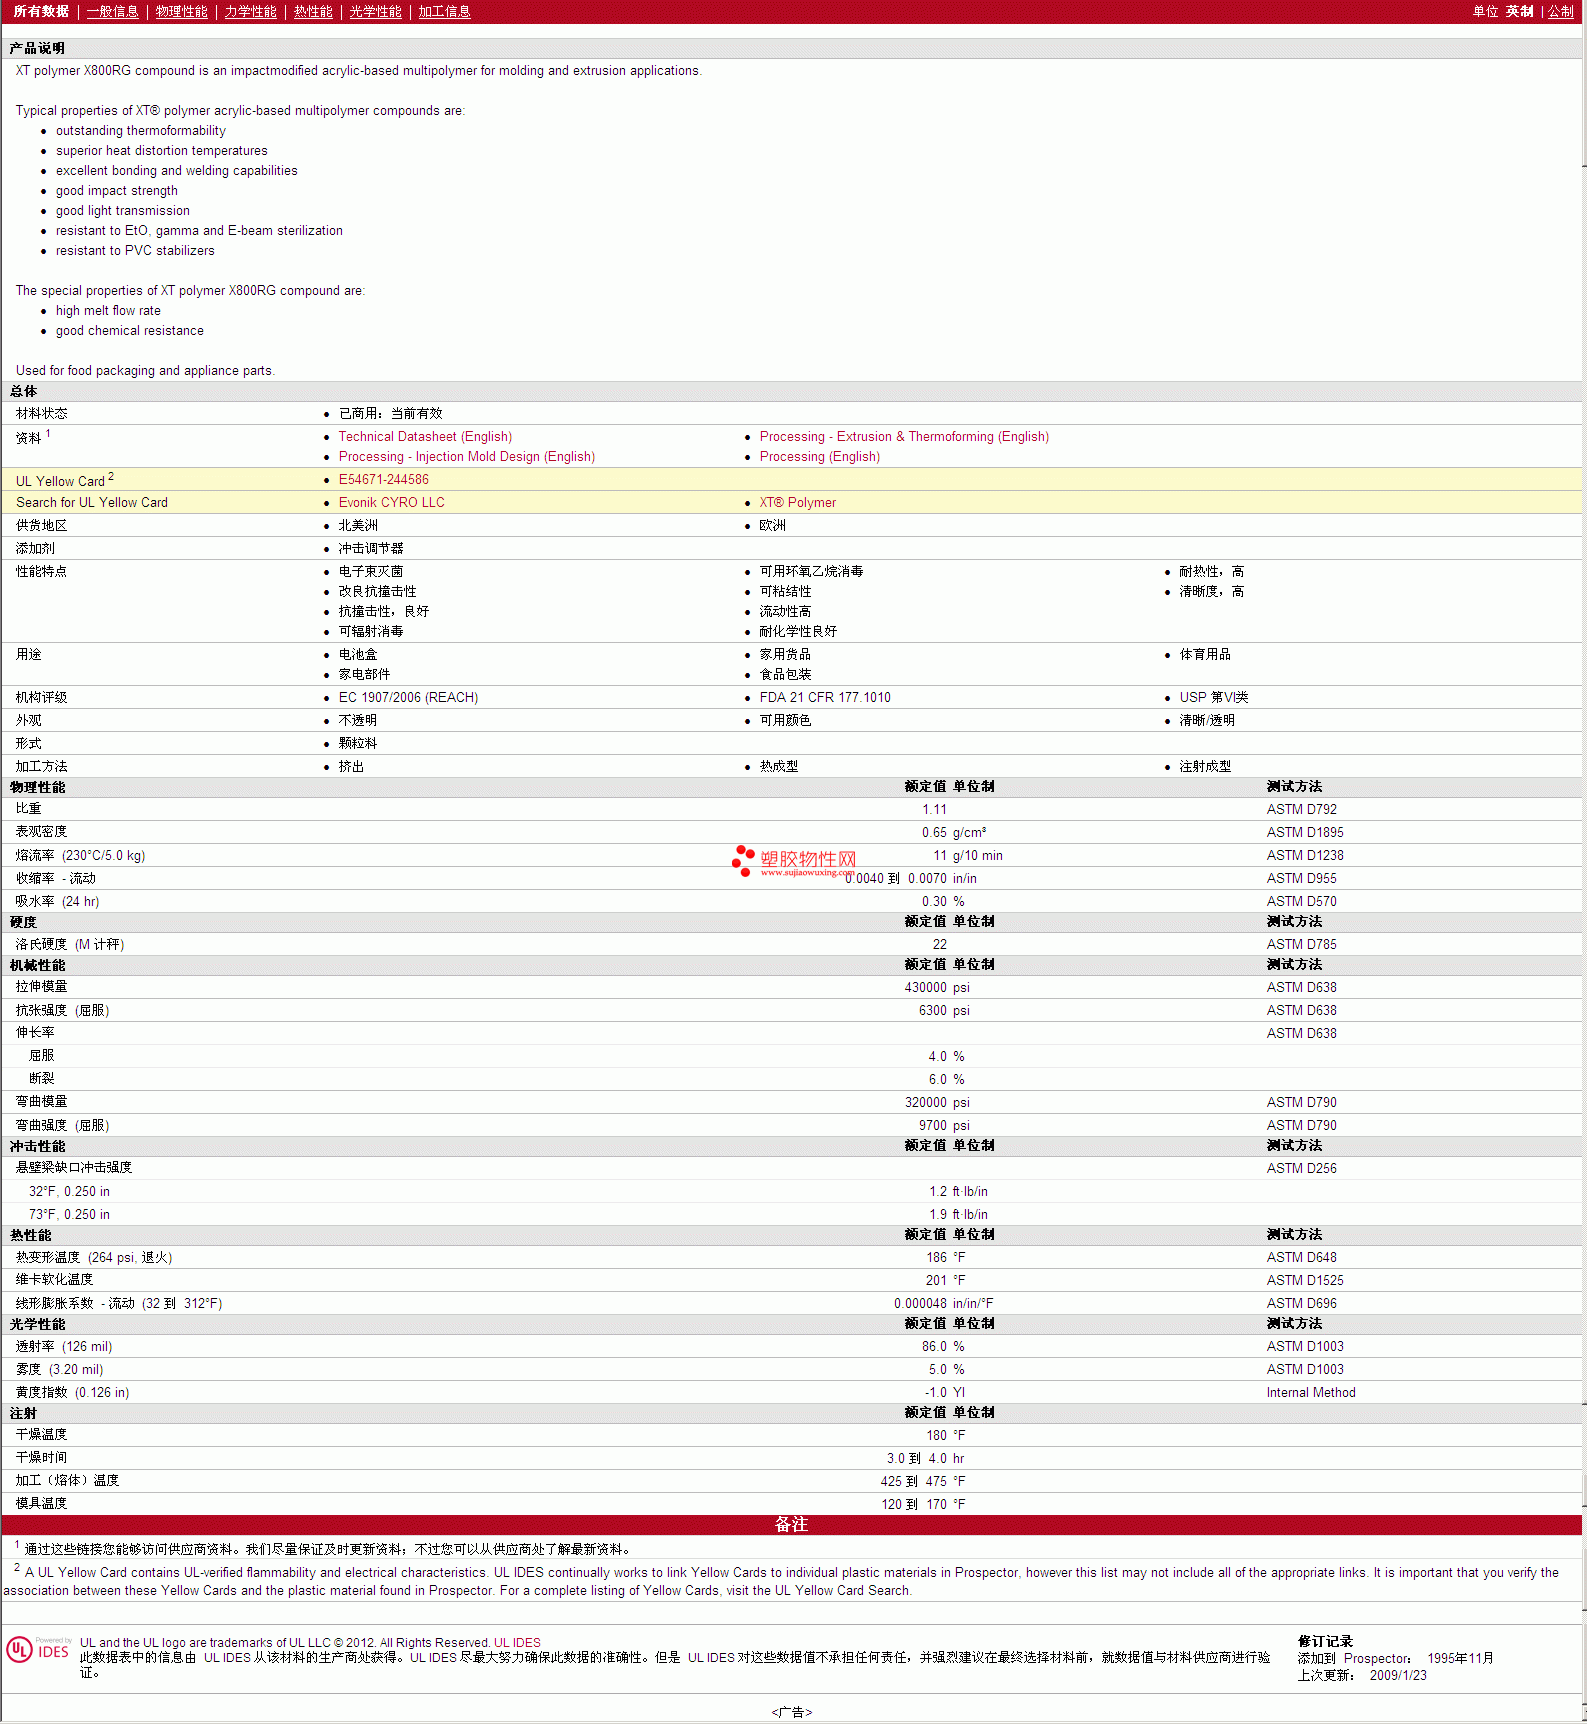Select the 产品说明 section header
The image size is (1587, 1724).
click(x=37, y=49)
